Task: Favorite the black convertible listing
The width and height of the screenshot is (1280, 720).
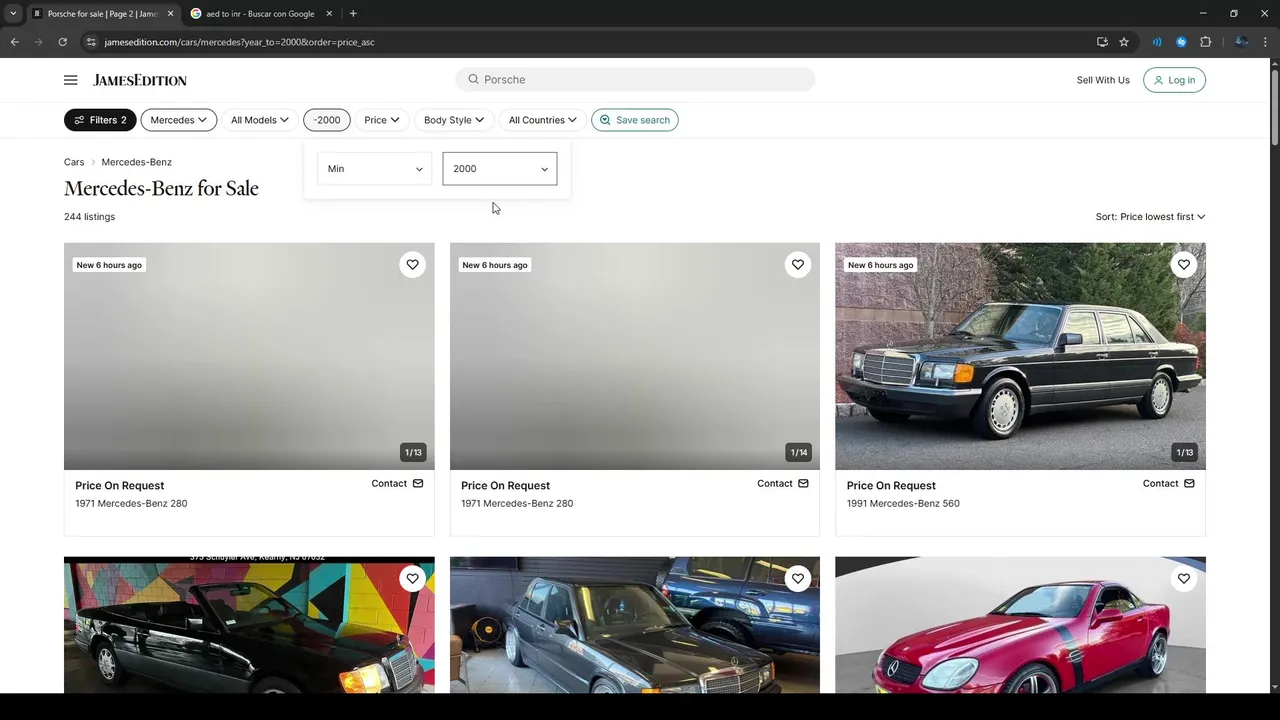Action: coord(412,579)
